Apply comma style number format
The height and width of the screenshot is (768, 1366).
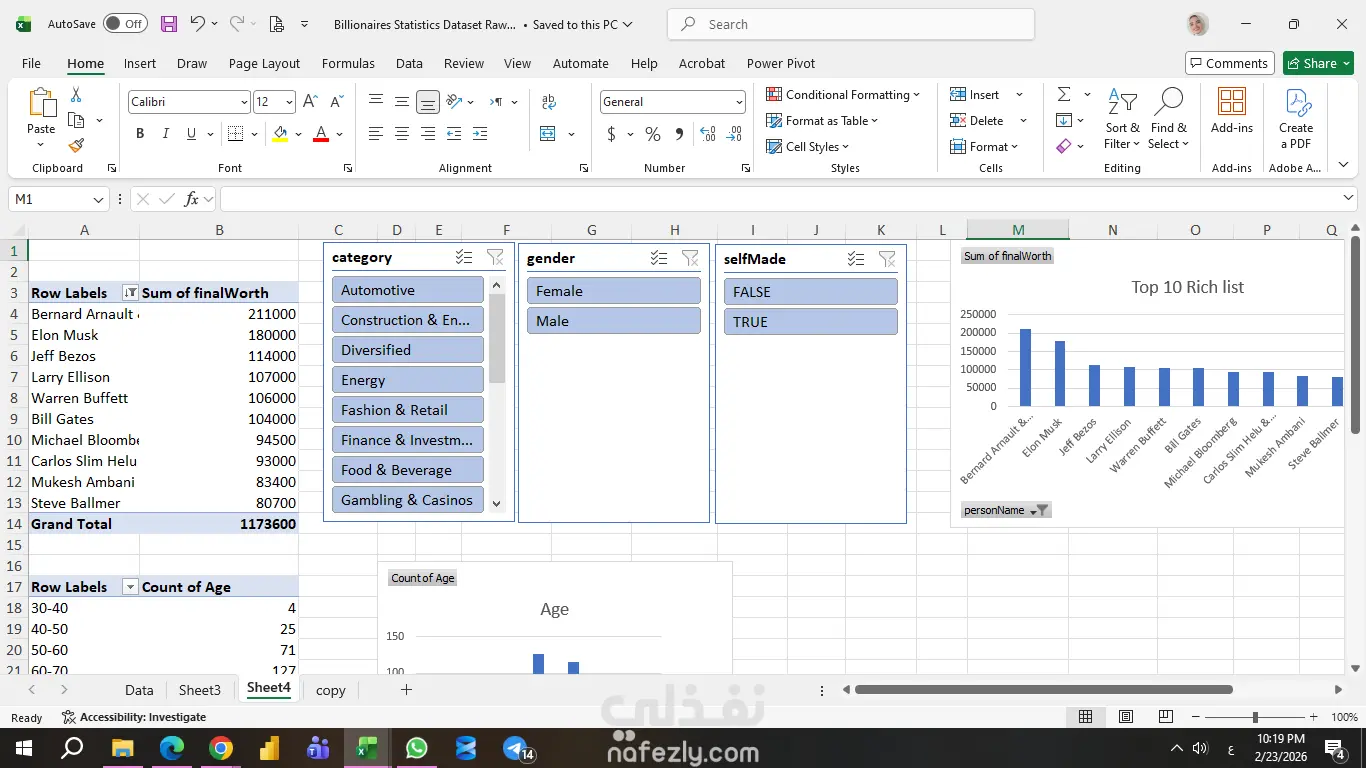(680, 134)
